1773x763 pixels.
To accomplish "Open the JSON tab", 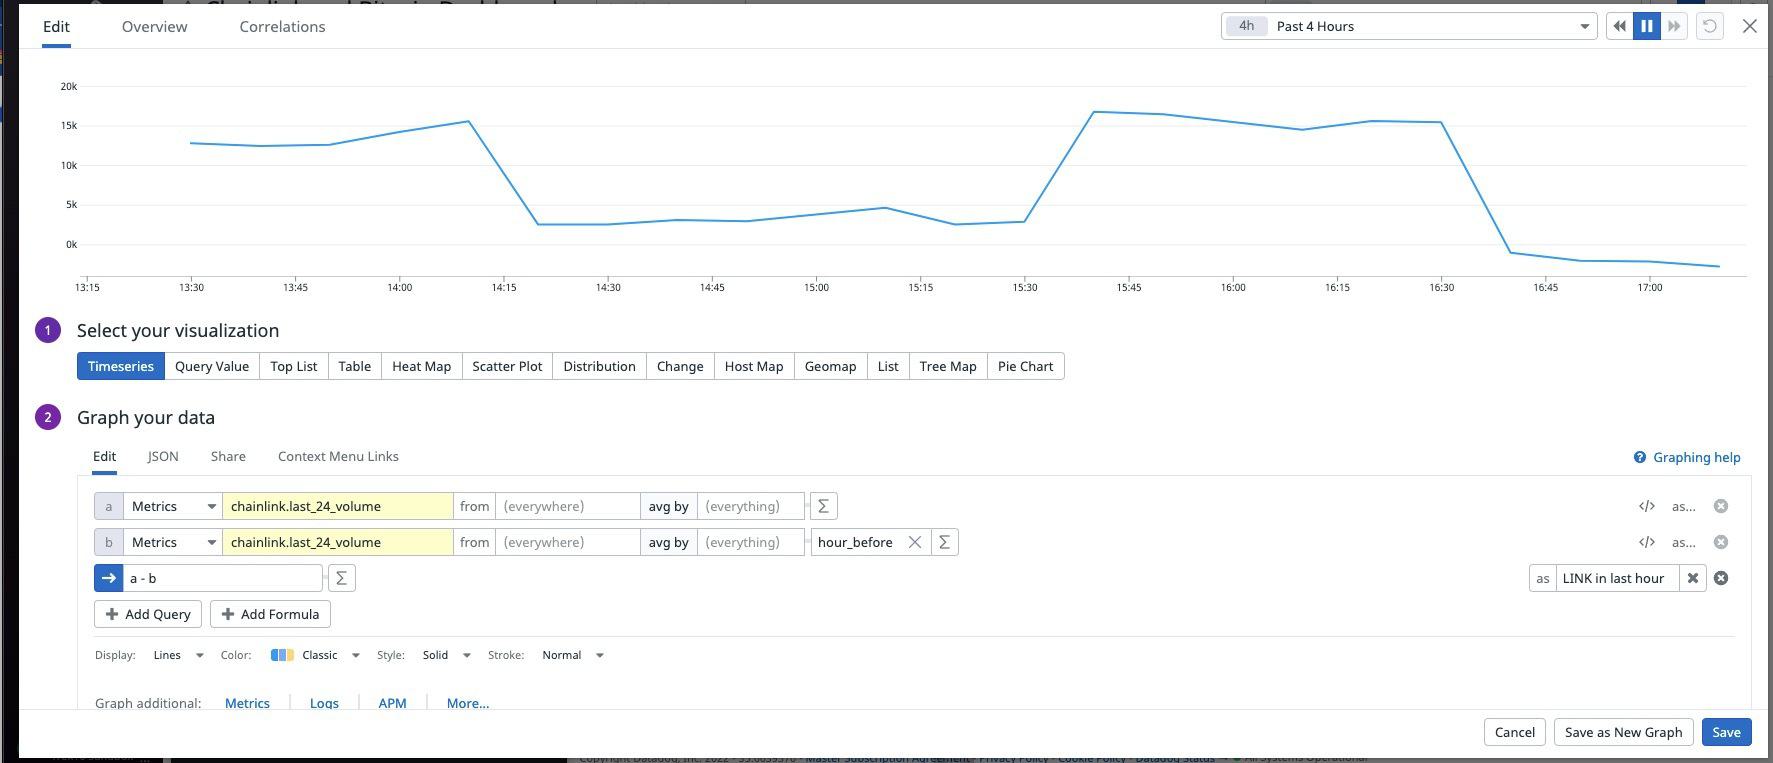I will click(x=163, y=456).
